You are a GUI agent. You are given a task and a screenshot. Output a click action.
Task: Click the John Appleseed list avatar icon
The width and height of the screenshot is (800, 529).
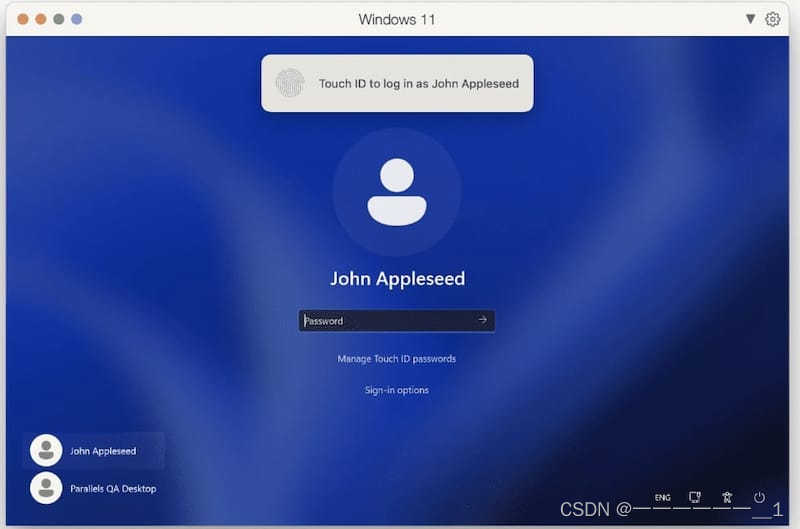coord(46,450)
